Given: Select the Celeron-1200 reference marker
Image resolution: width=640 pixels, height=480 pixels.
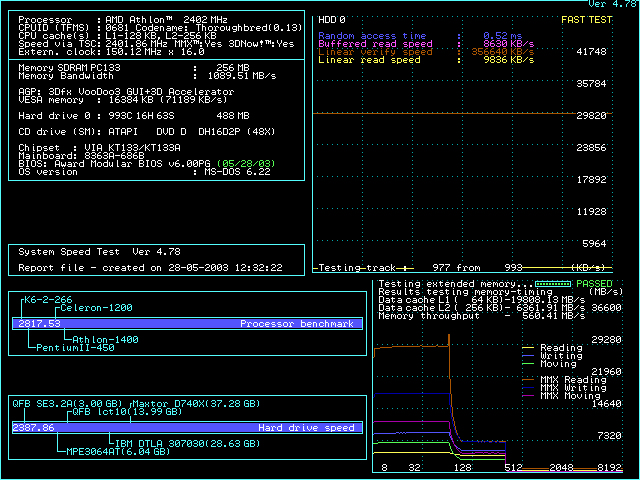Looking at the screenshot, I should 94,309.
